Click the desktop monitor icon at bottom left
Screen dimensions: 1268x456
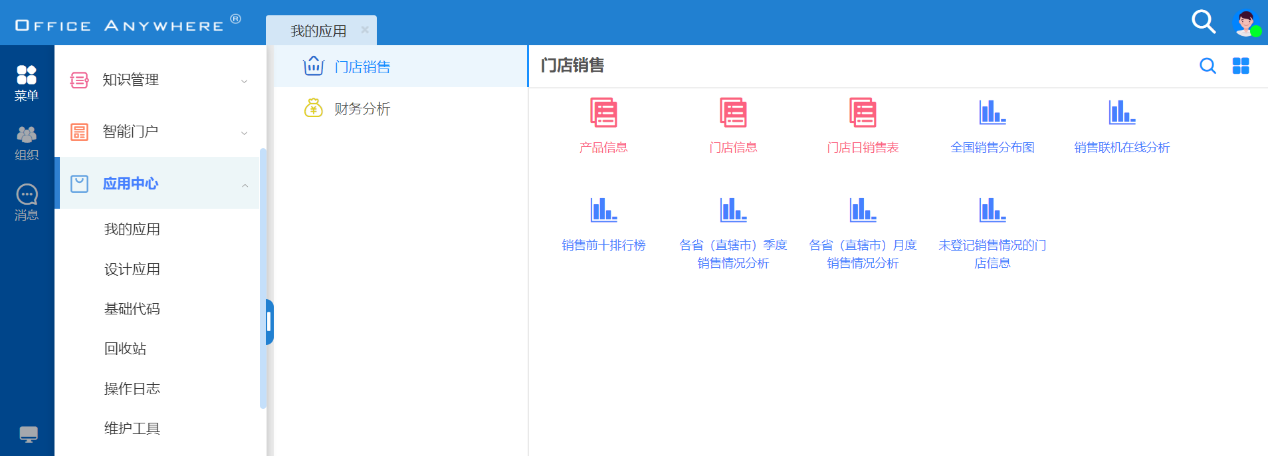(28, 434)
